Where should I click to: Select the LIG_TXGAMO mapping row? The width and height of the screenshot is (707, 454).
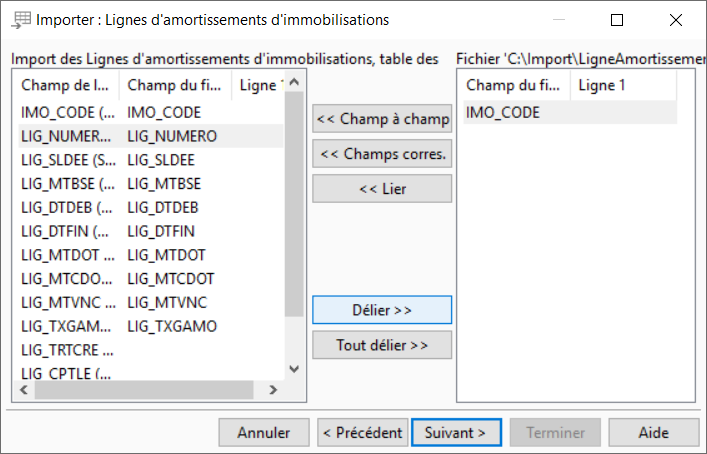151,326
